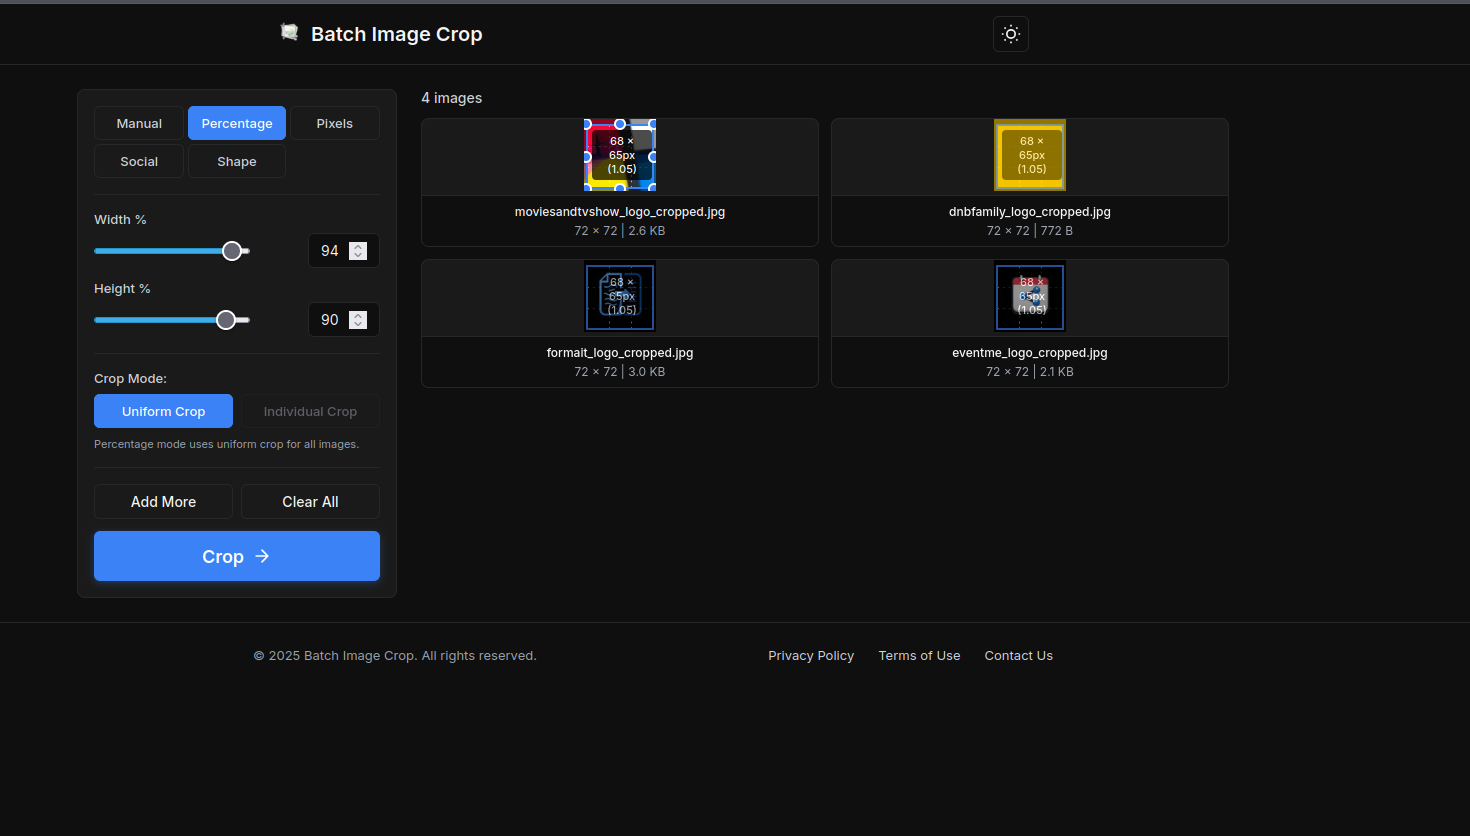This screenshot has width=1470, height=836.
Task: Click the Height % slider handle
Action: 226,320
